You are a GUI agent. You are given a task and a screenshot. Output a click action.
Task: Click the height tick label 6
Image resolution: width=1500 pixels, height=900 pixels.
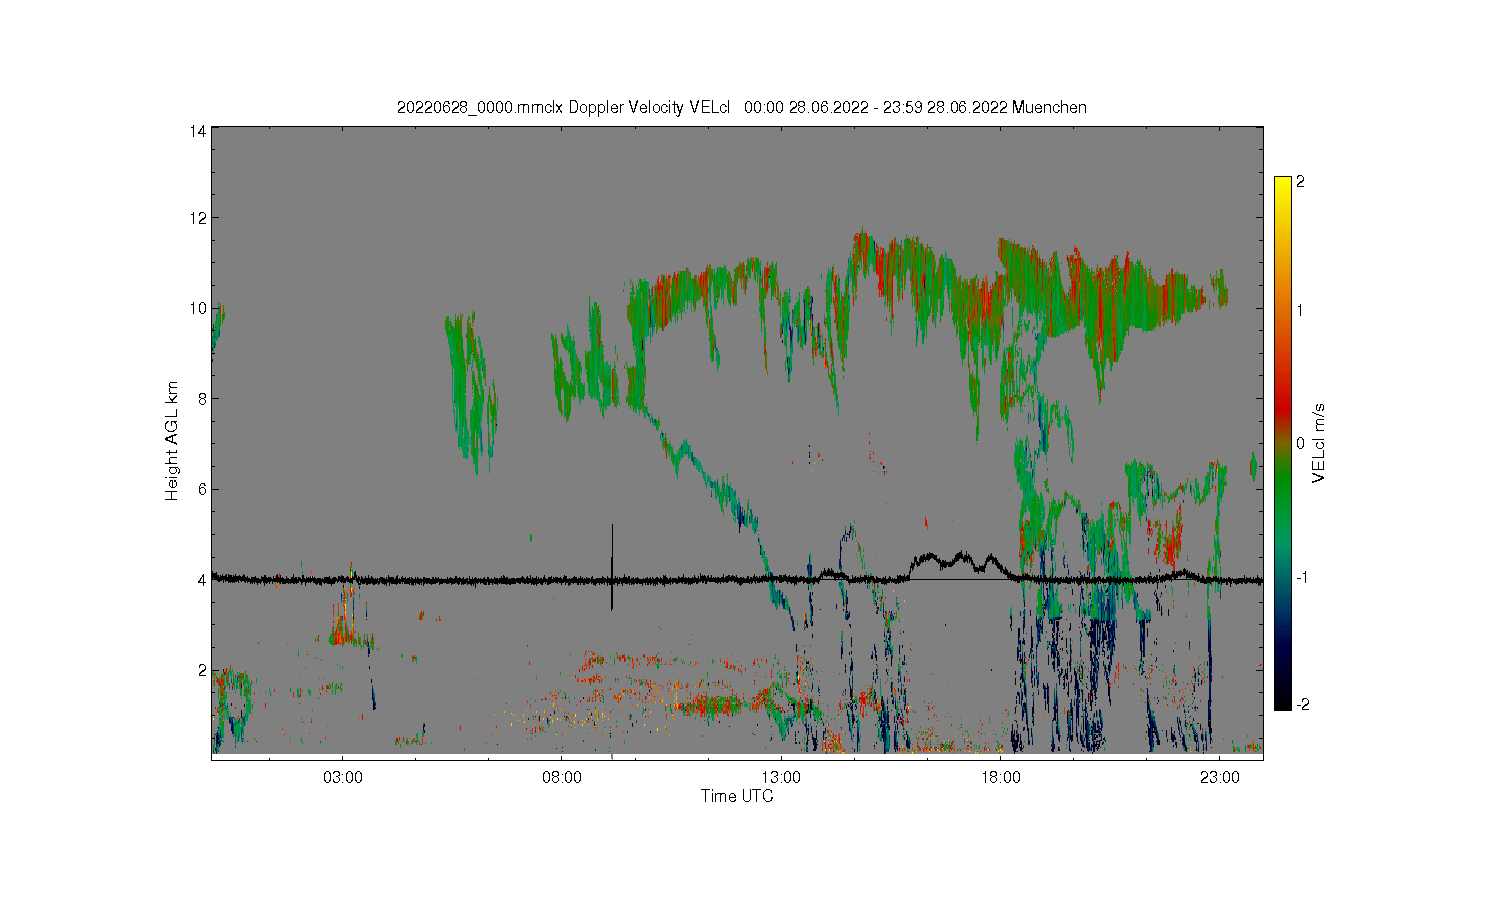[202, 489]
